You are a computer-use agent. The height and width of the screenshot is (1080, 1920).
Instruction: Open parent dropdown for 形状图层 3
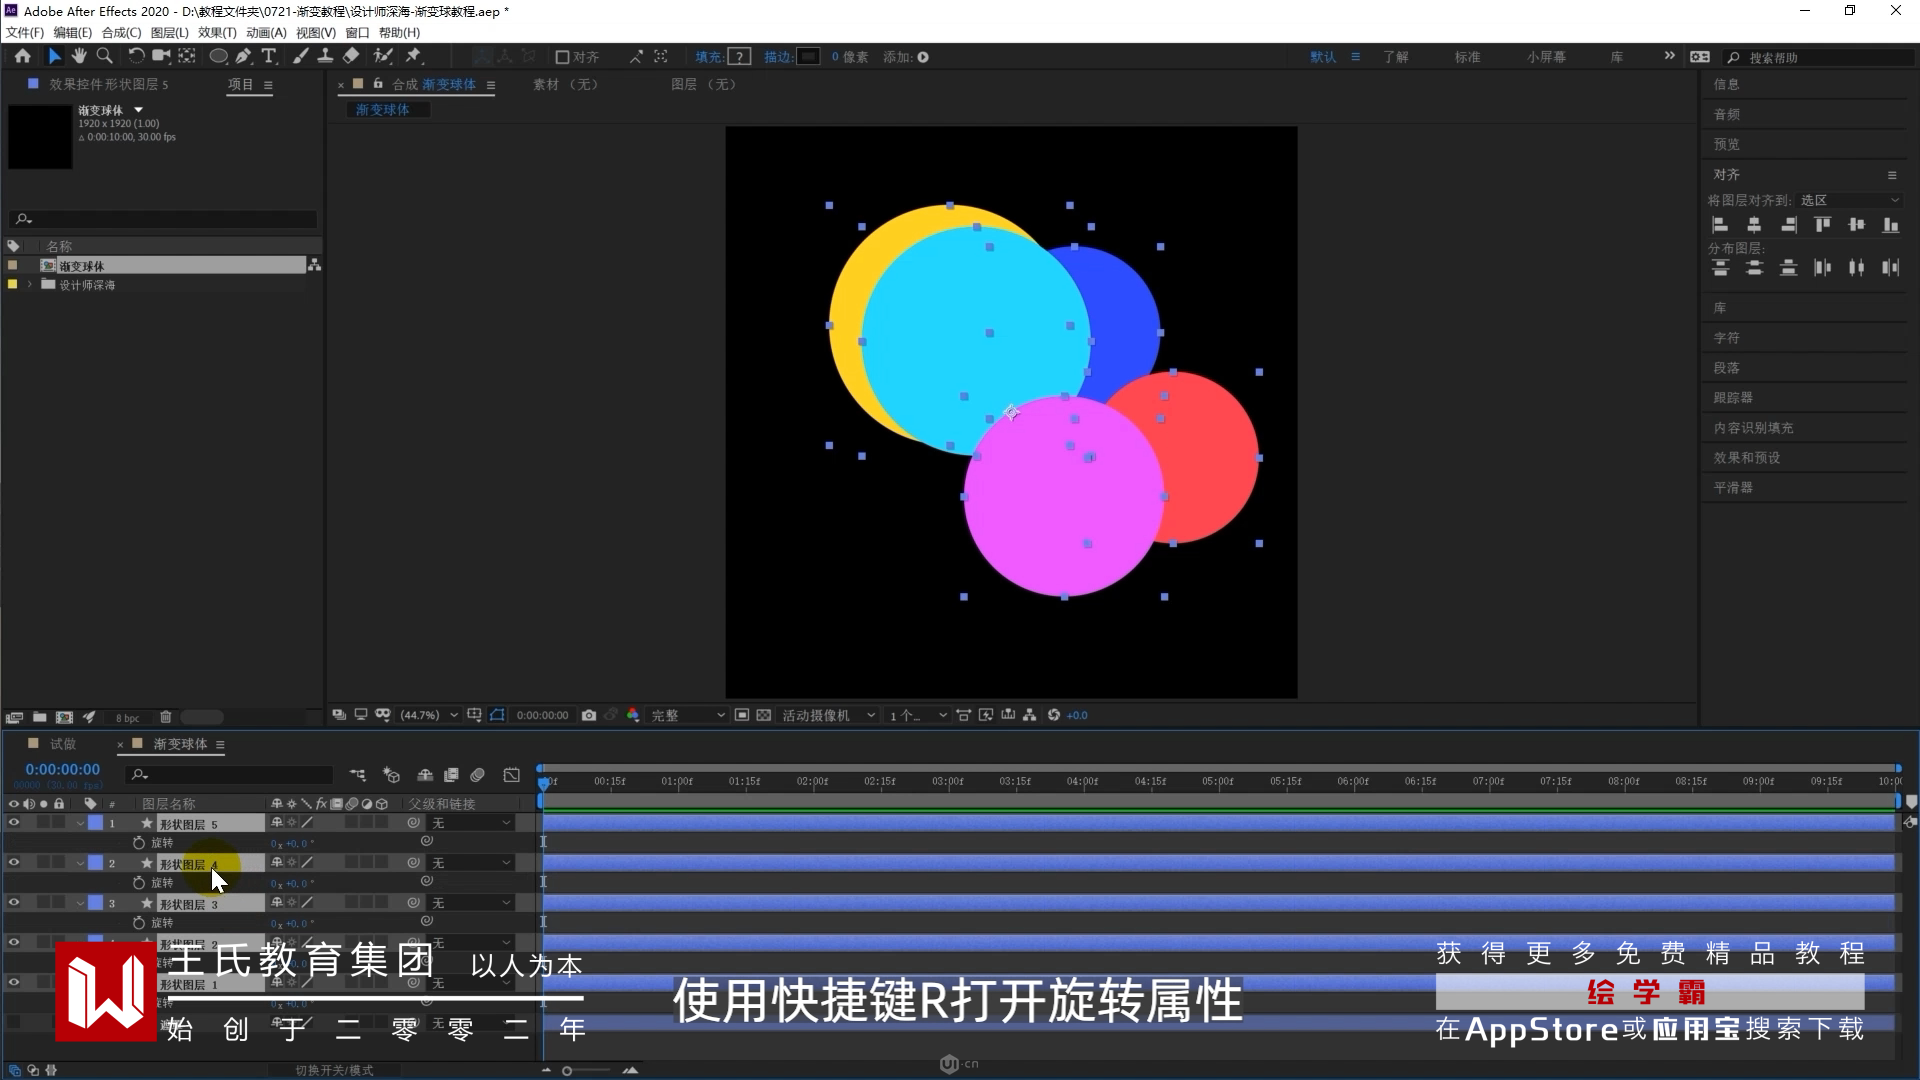472,903
